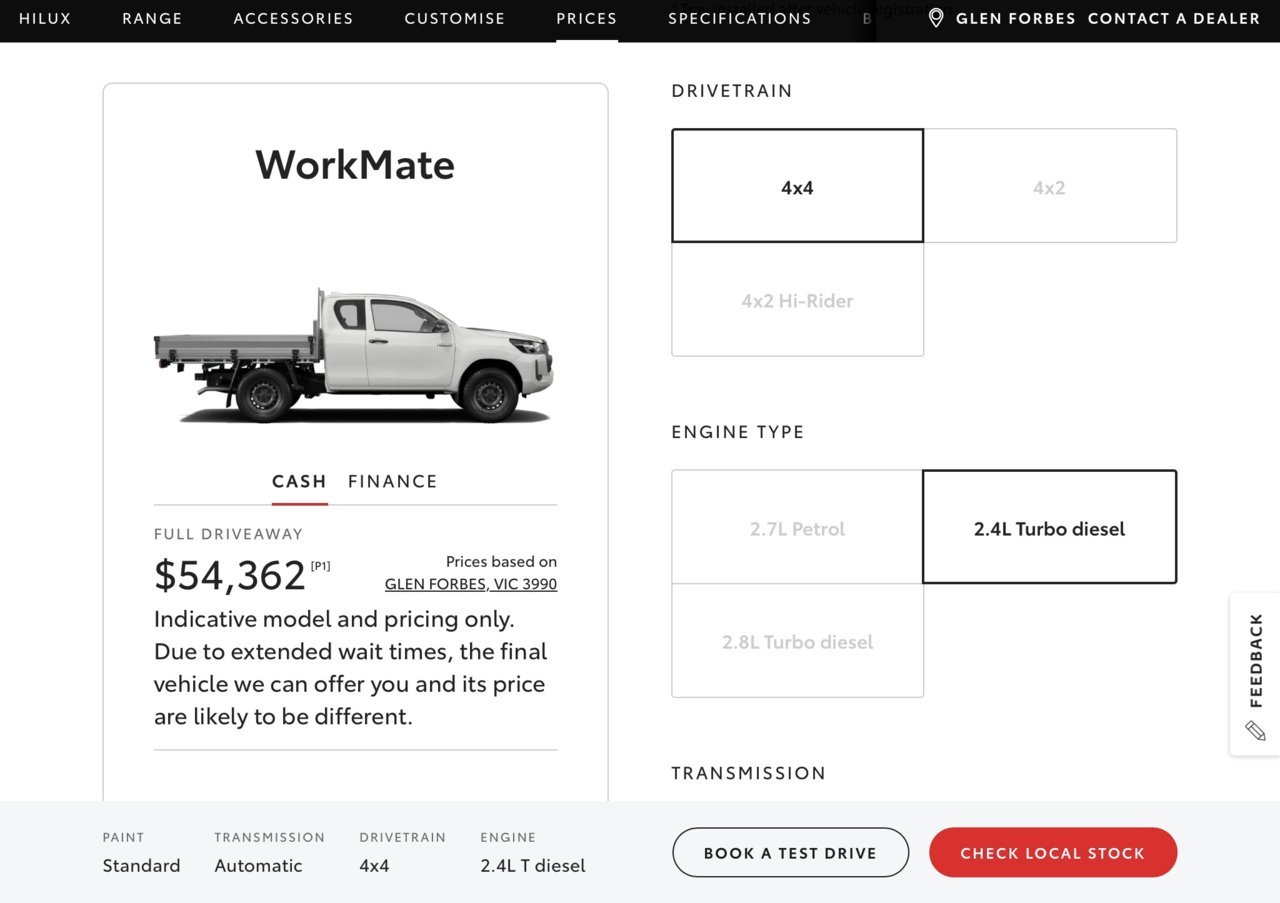The image size is (1280, 903).
Task: Open the Customise navigation item
Action: 455,18
